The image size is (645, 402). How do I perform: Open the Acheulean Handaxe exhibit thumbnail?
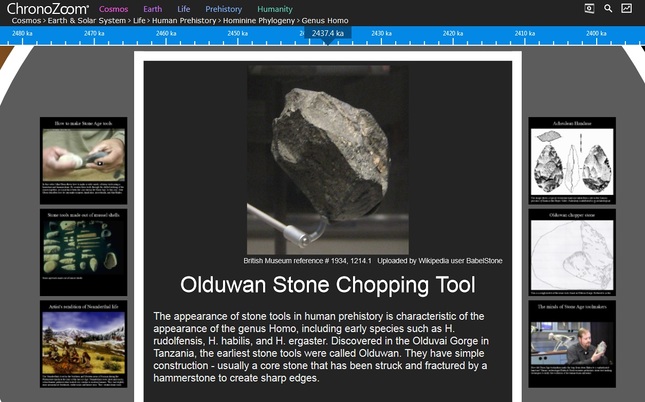(x=572, y=159)
